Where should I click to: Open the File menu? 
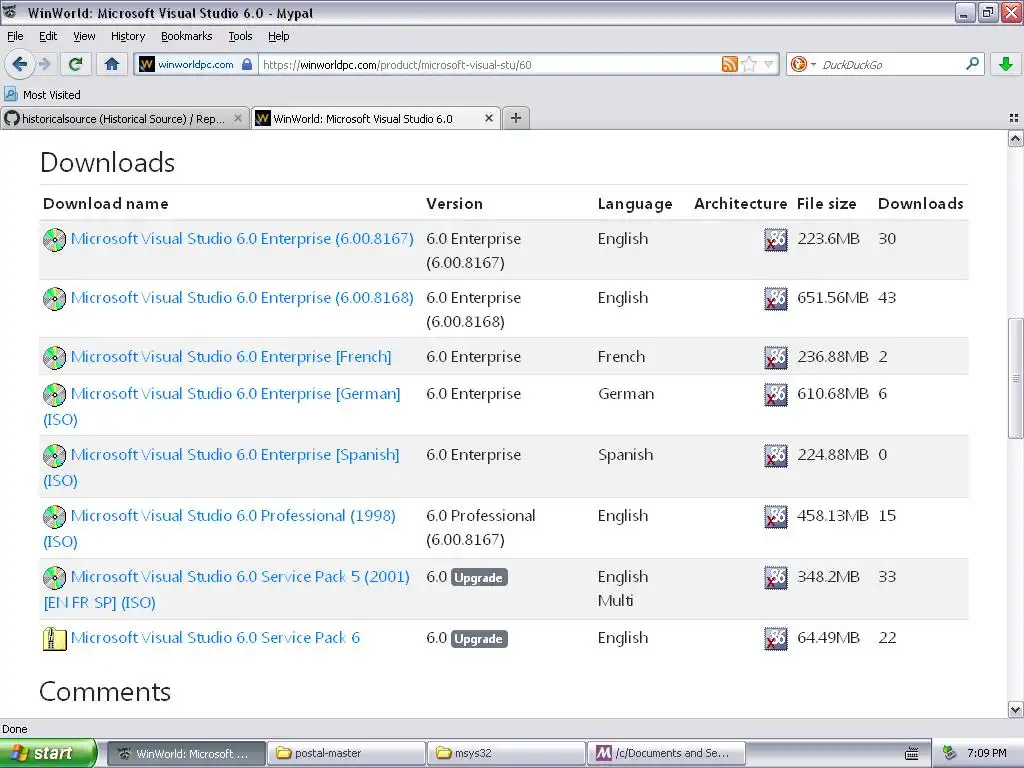pos(15,36)
